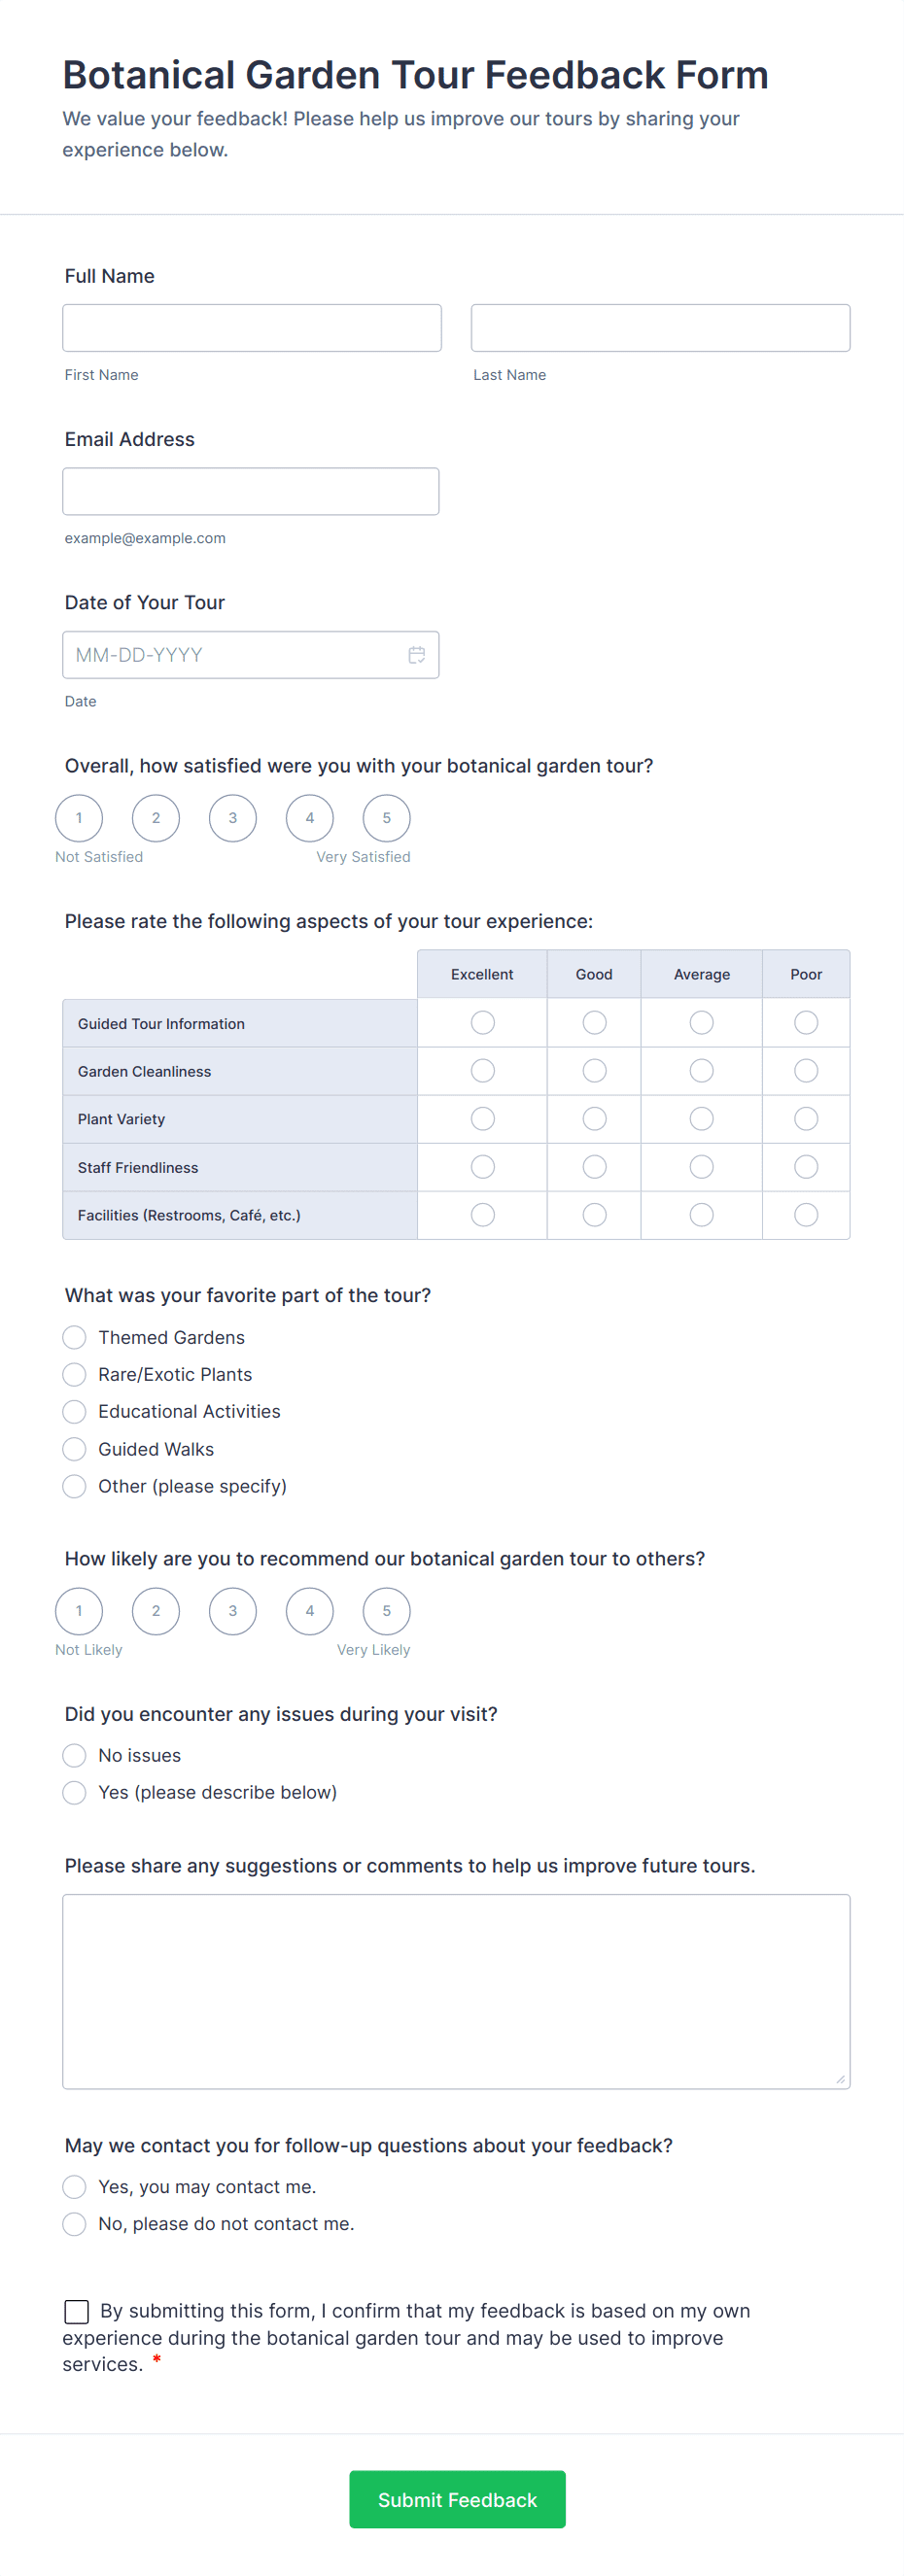Rate Plant Variety as Average

[702, 1119]
